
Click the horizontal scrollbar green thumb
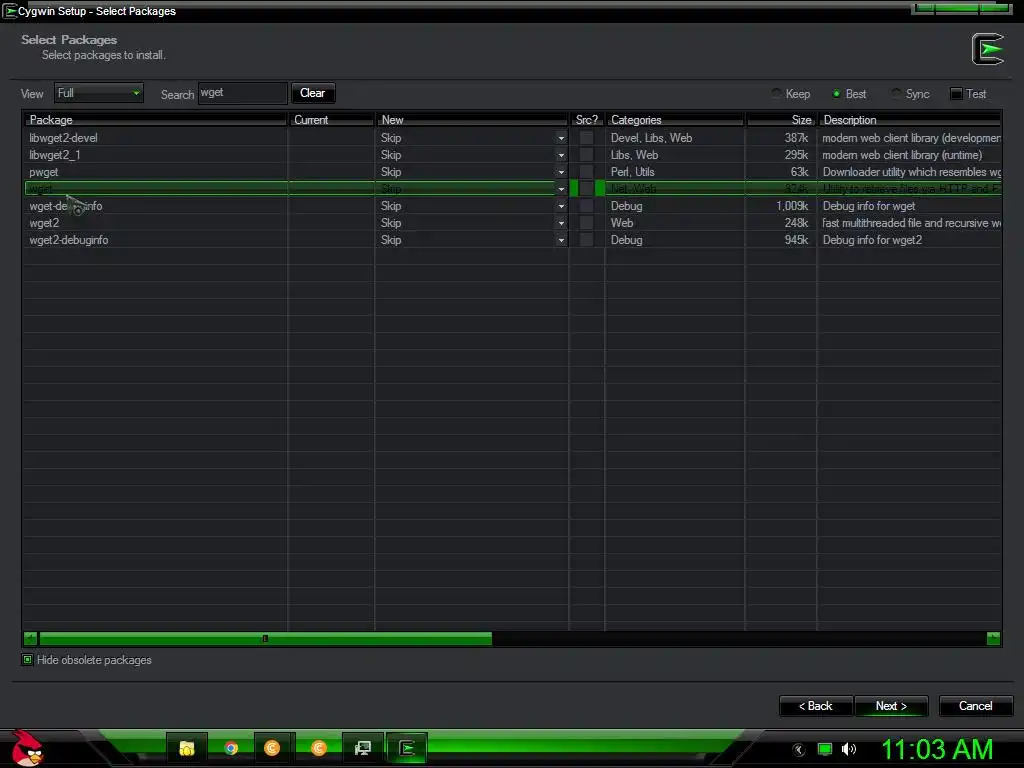(x=265, y=639)
